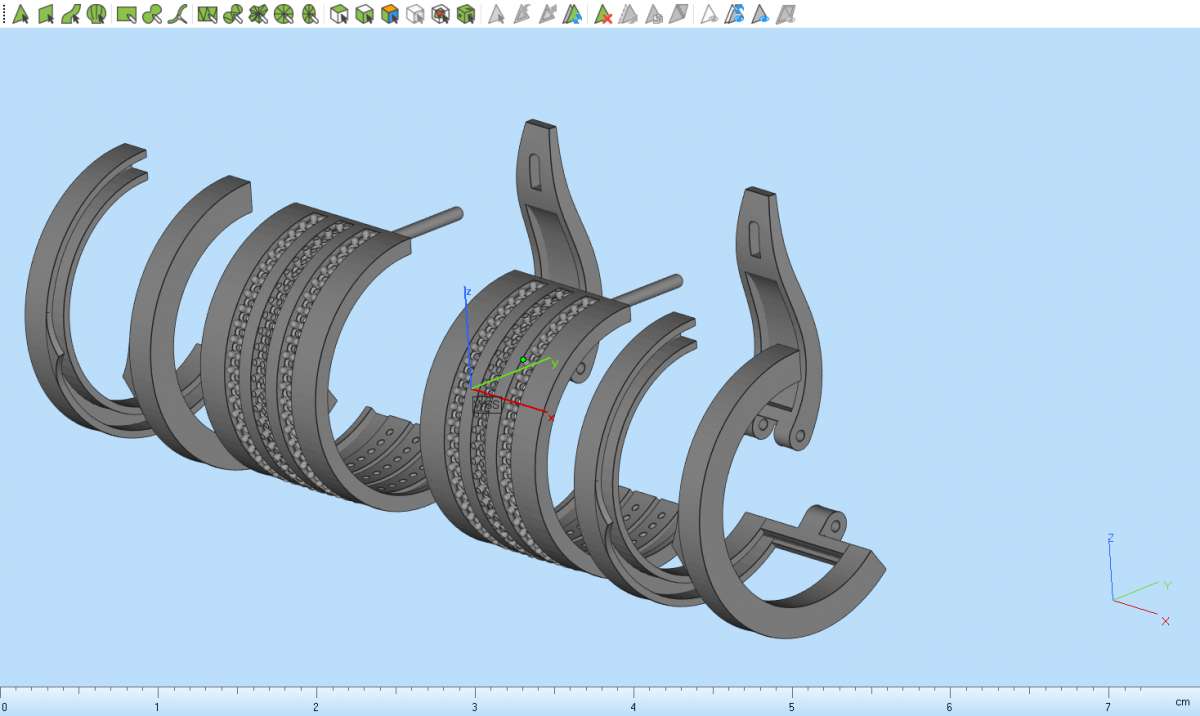Select the Mark Triangle tool
Image resolution: width=1200 pixels, height=716 pixels.
pyautogui.click(x=21, y=15)
